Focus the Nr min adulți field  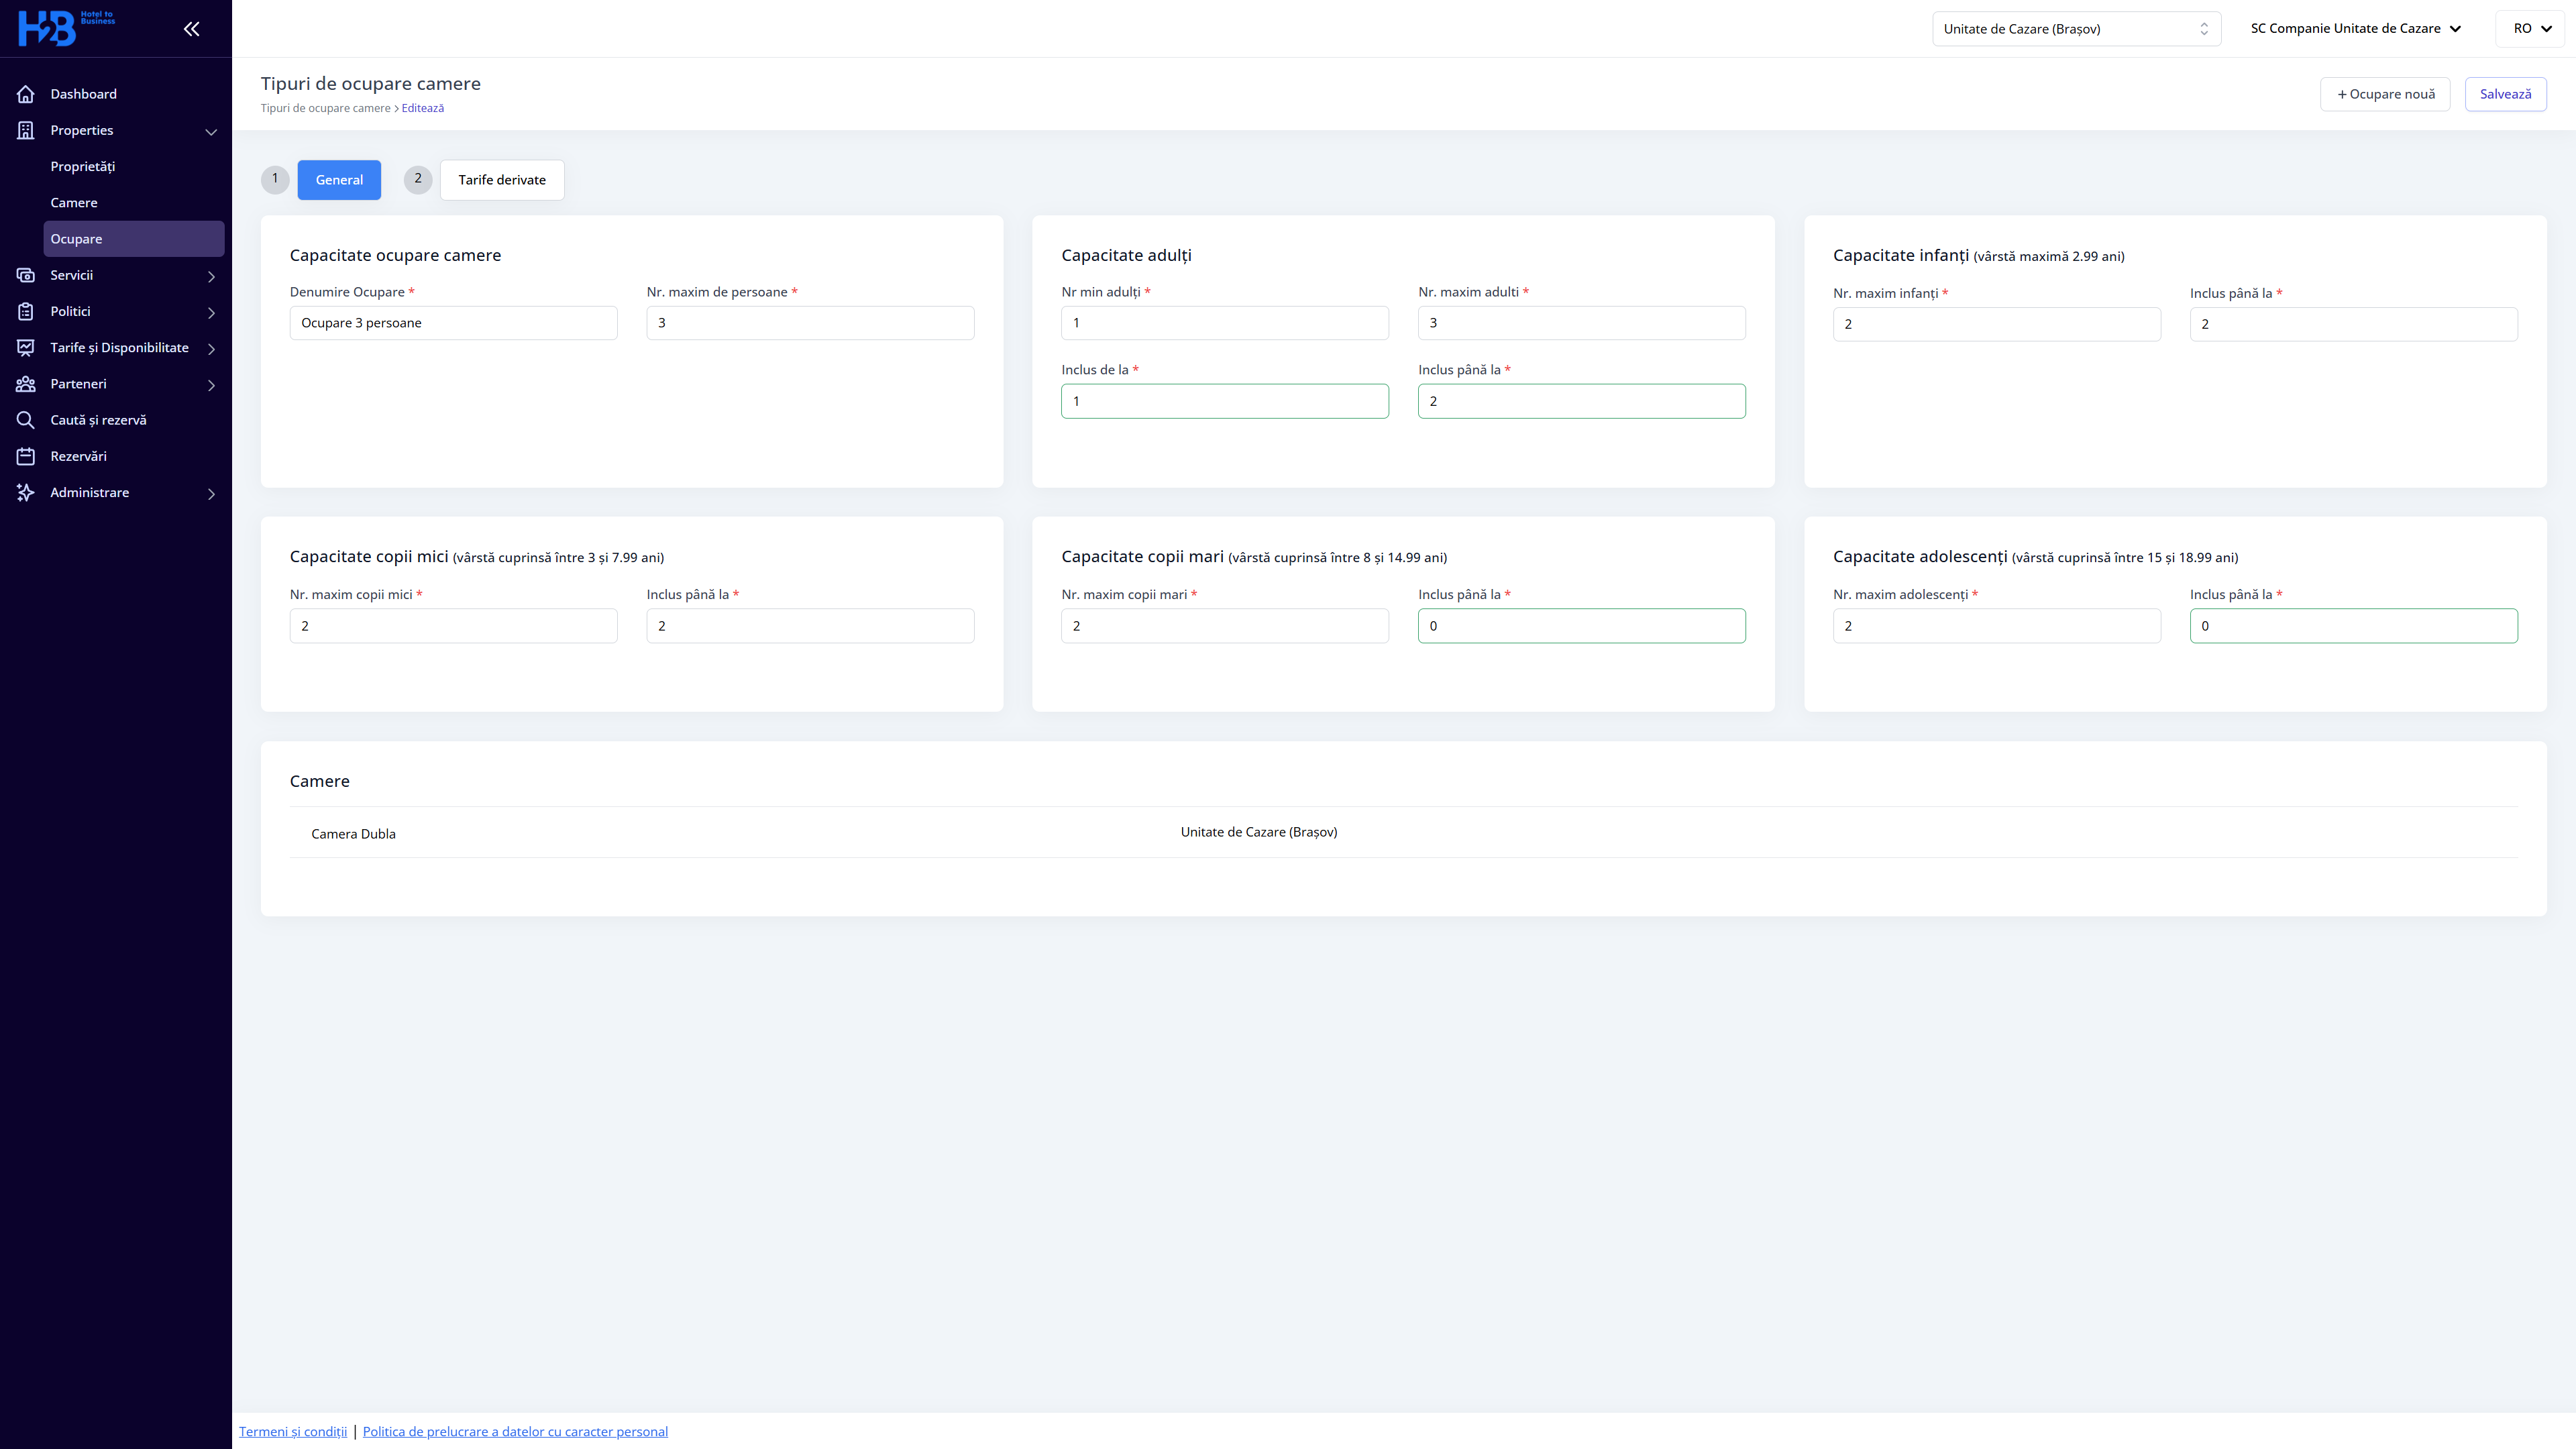(x=1225, y=323)
